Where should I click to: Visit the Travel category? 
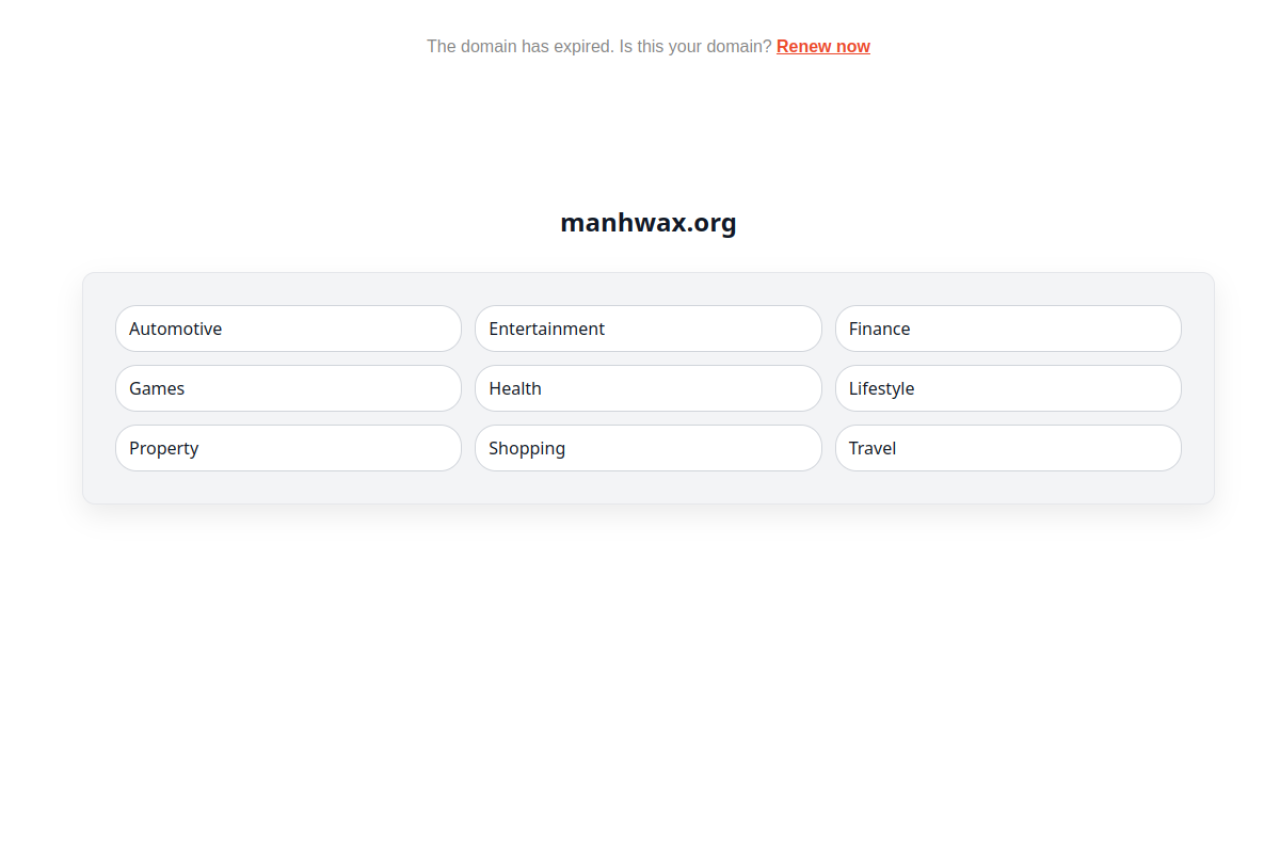1008,448
